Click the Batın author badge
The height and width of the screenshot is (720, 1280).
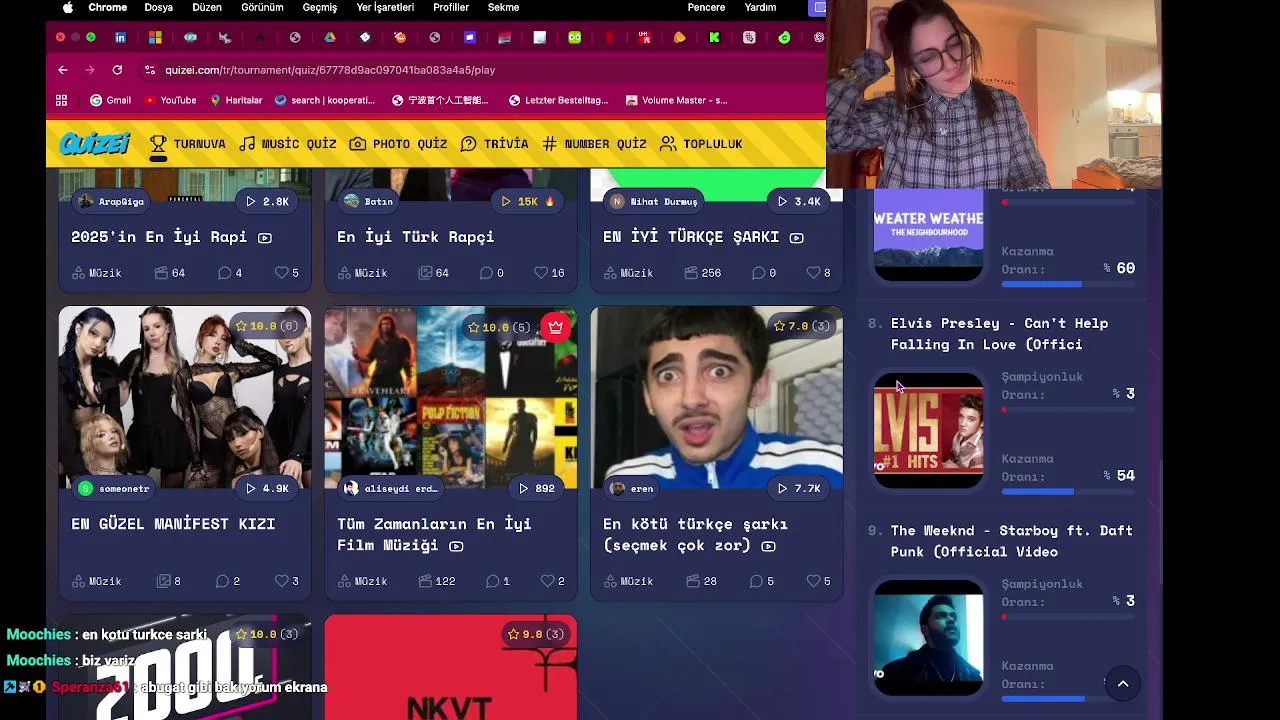368,201
